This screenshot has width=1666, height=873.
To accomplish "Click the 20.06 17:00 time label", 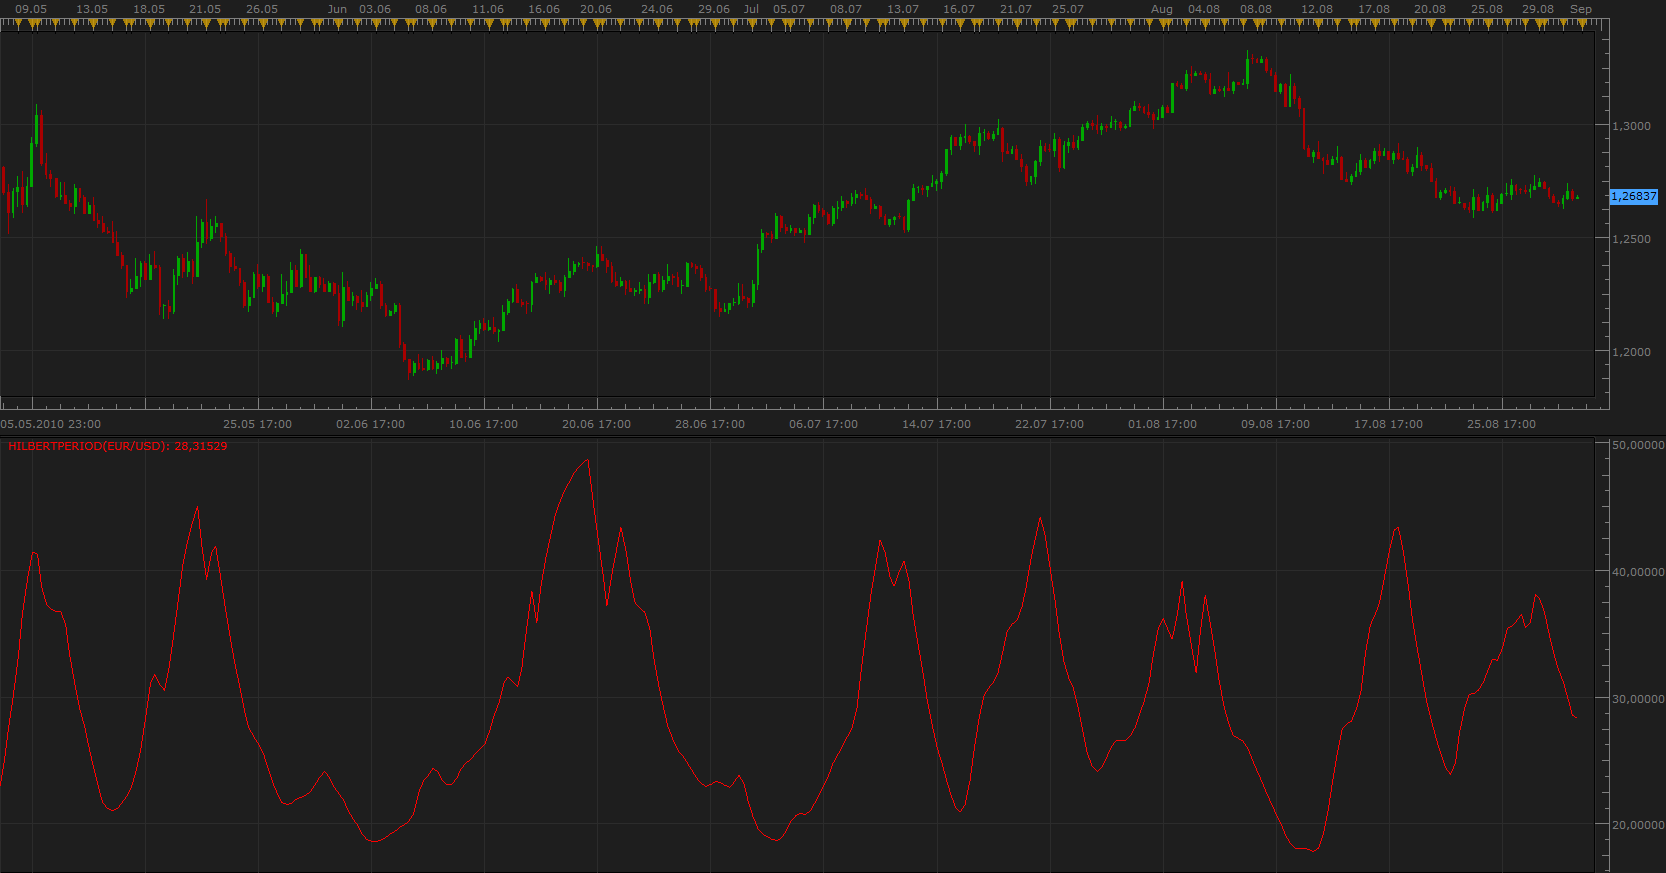I will [597, 424].
